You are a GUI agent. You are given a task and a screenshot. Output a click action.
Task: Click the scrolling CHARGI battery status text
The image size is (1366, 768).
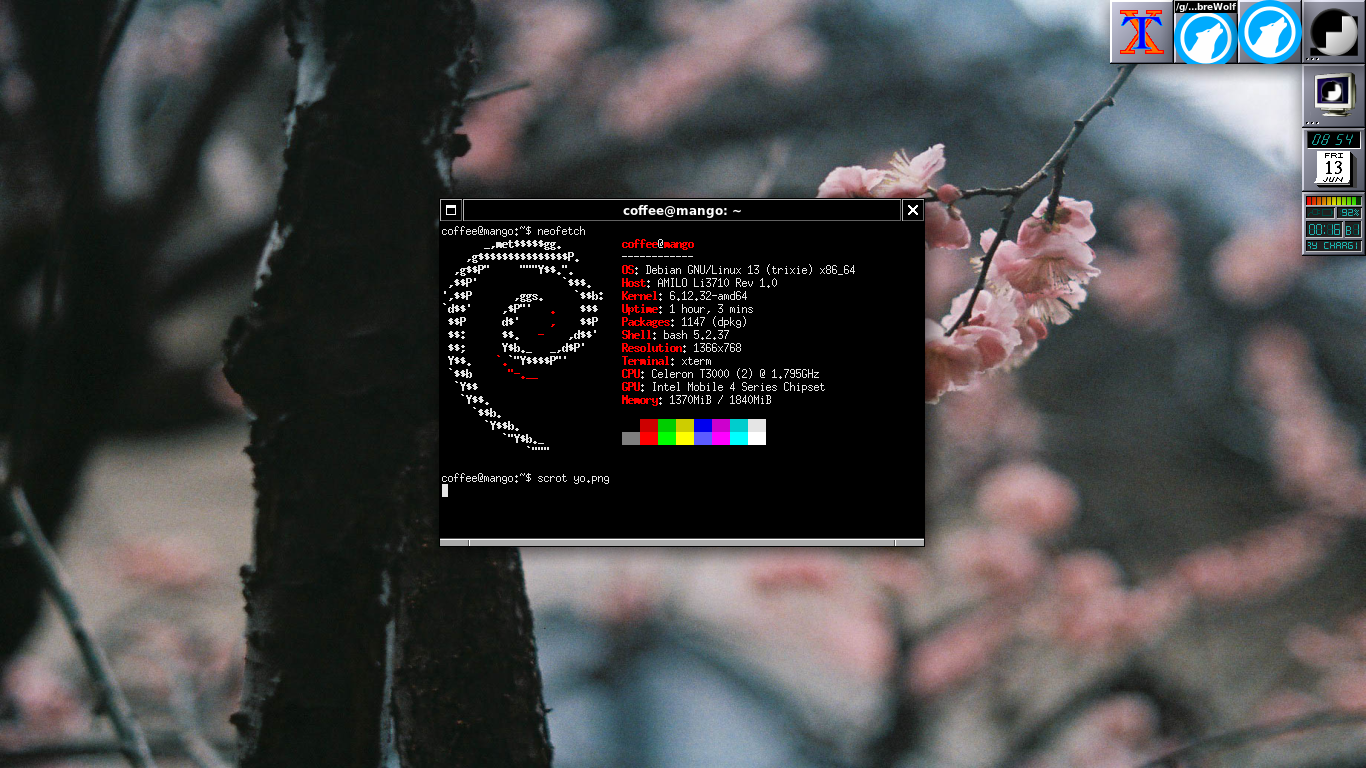tap(1334, 245)
